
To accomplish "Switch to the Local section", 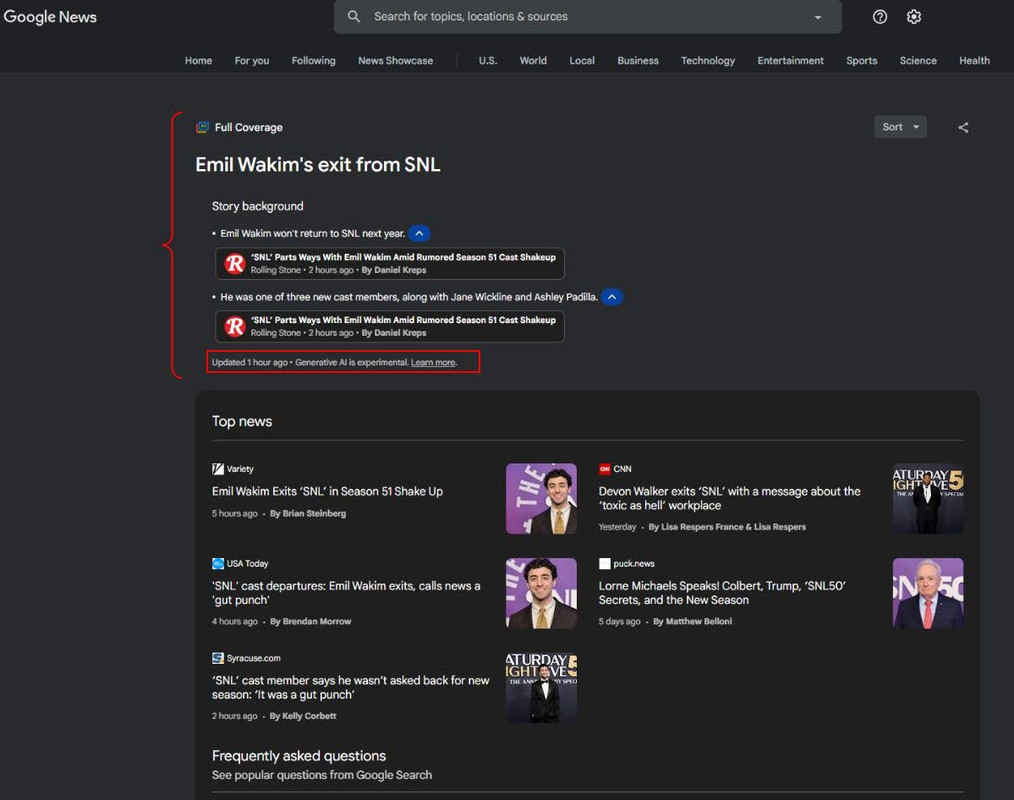I will pos(582,60).
